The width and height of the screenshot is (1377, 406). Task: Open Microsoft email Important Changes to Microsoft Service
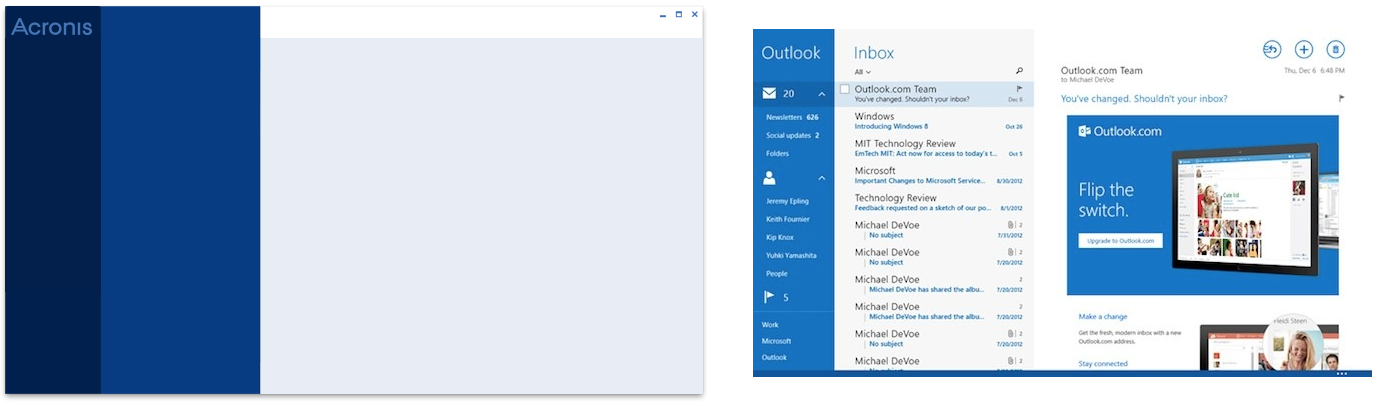tap(938, 175)
